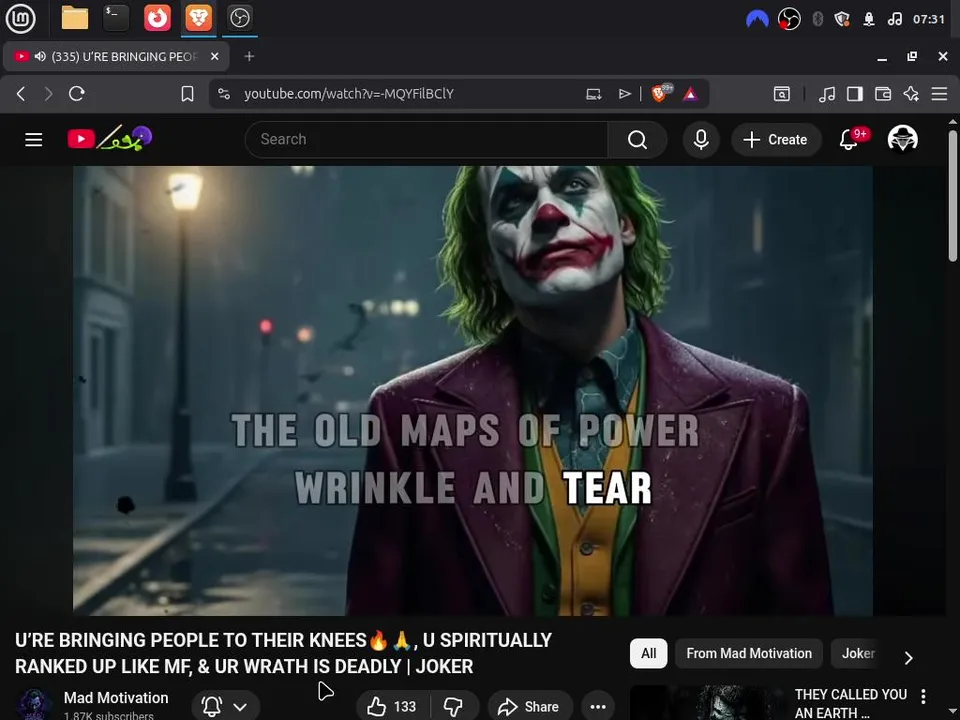Click the install app icon in address bar
Viewport: 960px width, 720px height.
(593, 94)
